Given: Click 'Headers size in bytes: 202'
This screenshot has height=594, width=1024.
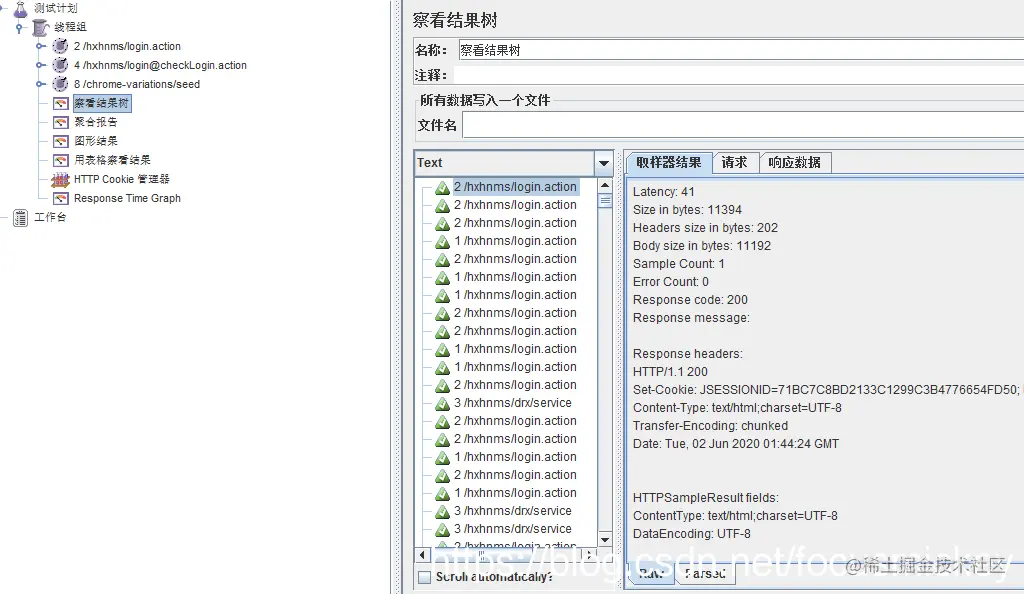Looking at the screenshot, I should click(705, 228).
